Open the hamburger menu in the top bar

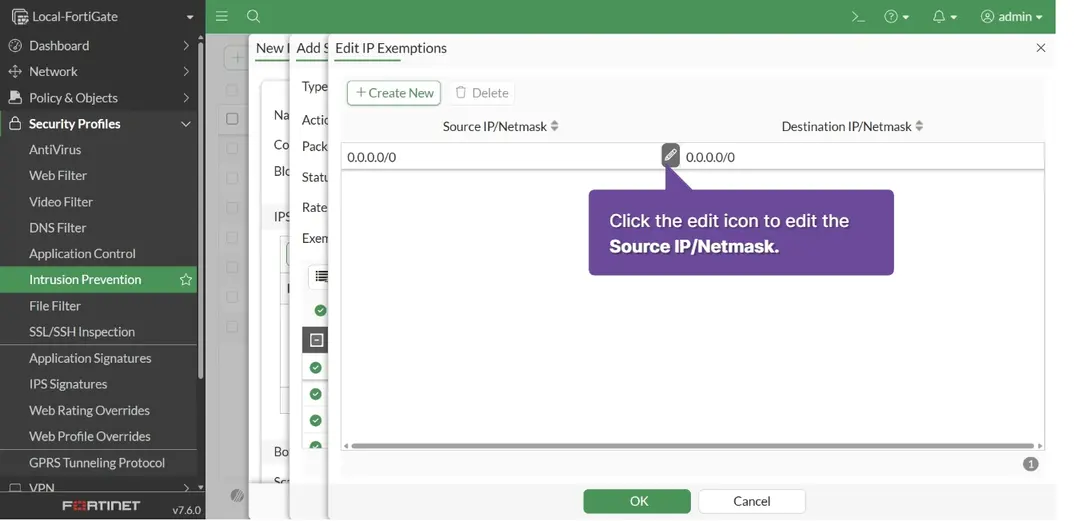click(221, 16)
